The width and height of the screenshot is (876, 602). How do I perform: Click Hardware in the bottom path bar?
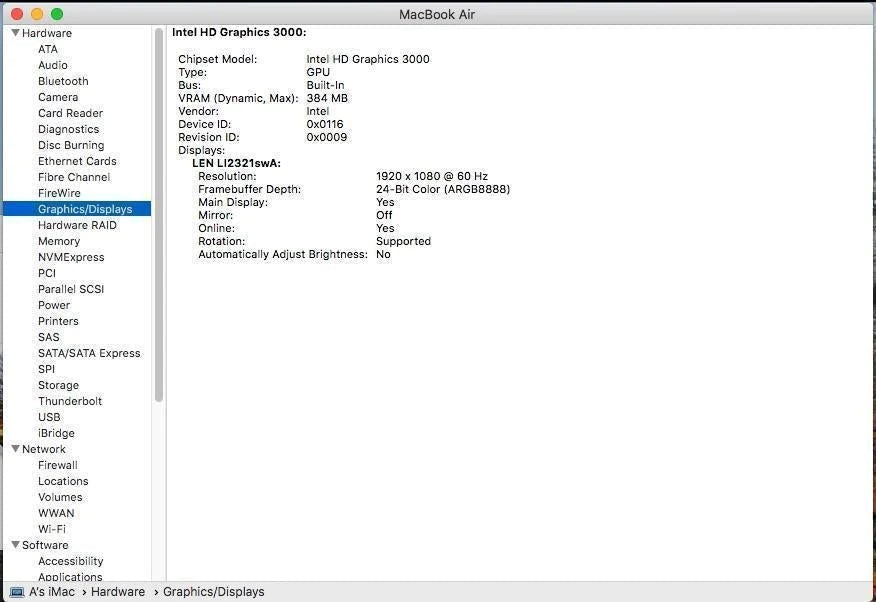[118, 592]
